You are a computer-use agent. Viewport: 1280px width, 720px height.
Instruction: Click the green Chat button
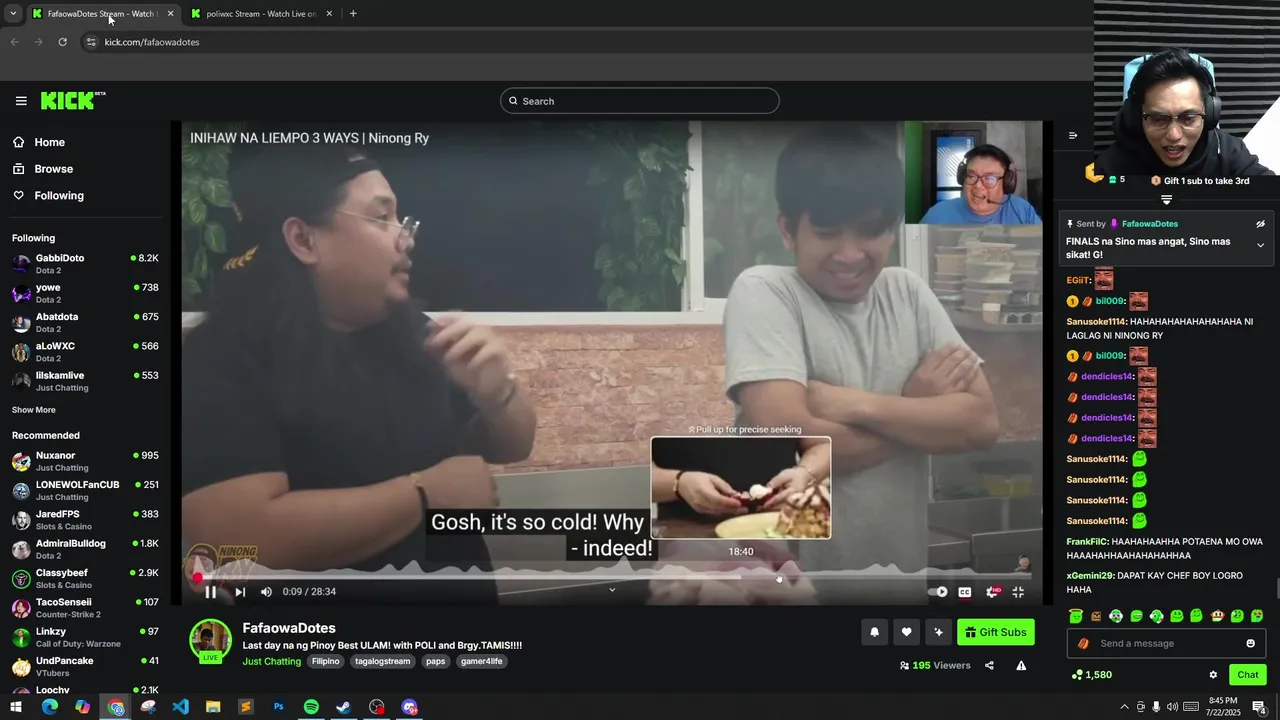point(1247,675)
